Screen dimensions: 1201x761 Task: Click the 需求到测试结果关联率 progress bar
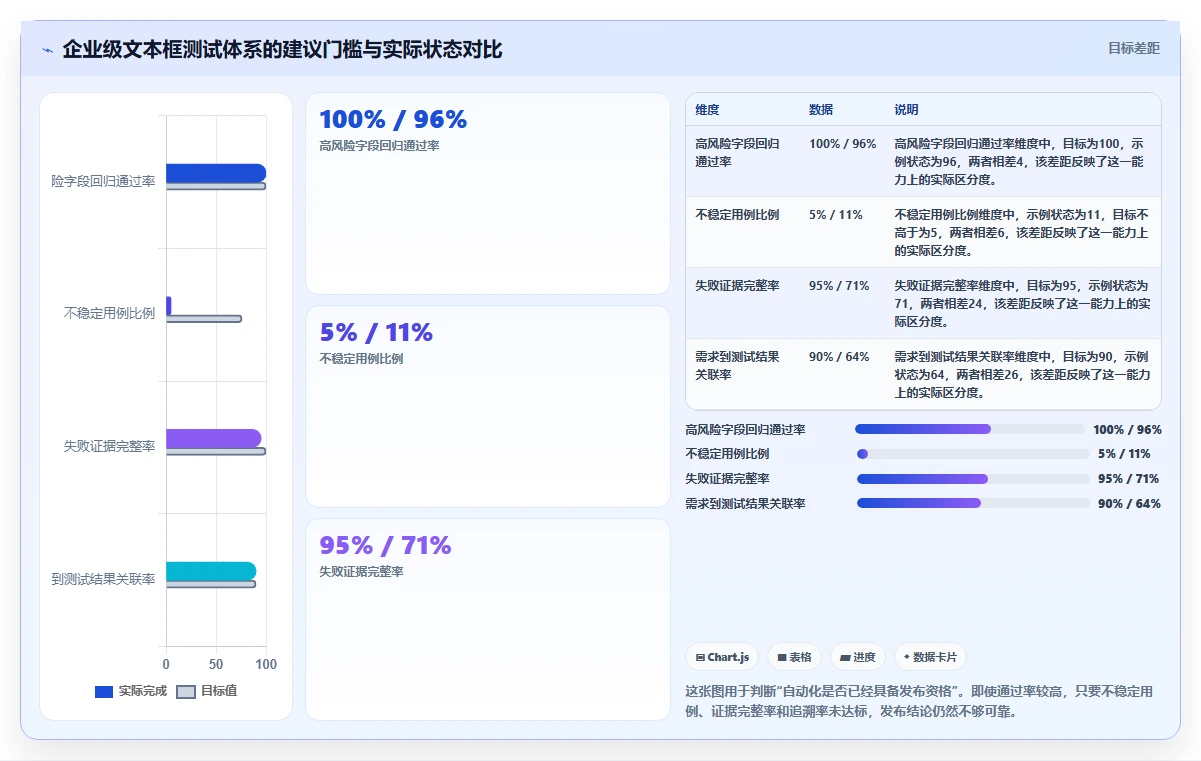tap(972, 503)
